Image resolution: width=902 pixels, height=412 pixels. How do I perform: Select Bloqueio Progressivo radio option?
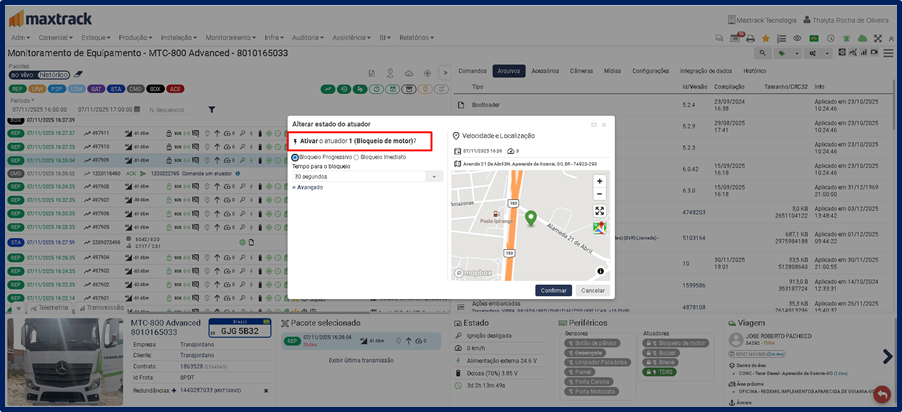[295, 157]
